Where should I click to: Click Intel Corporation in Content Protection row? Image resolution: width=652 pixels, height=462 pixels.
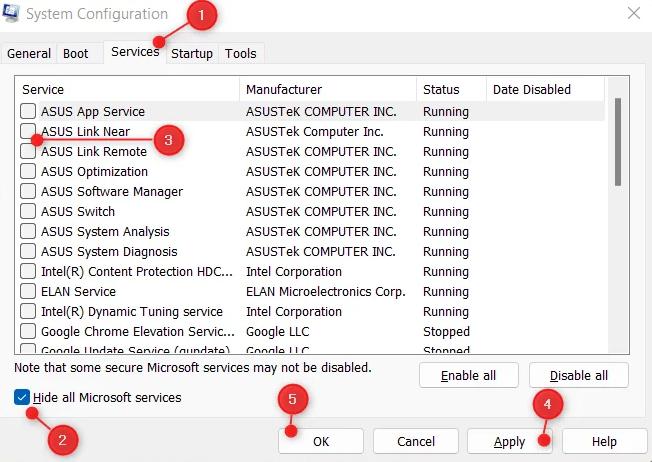point(294,272)
